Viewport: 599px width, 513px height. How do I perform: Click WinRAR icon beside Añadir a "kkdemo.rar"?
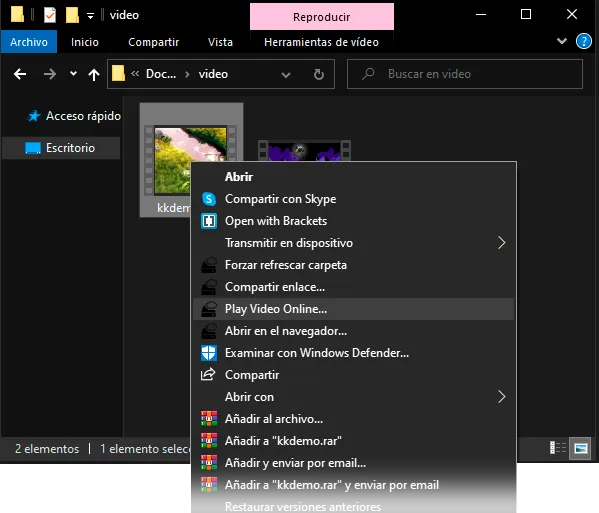209,441
